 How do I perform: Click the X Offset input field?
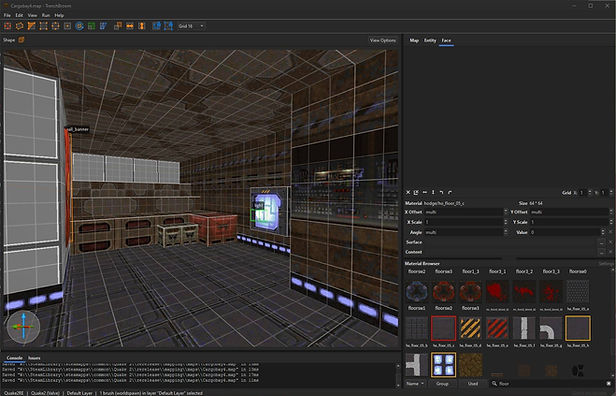(464, 212)
